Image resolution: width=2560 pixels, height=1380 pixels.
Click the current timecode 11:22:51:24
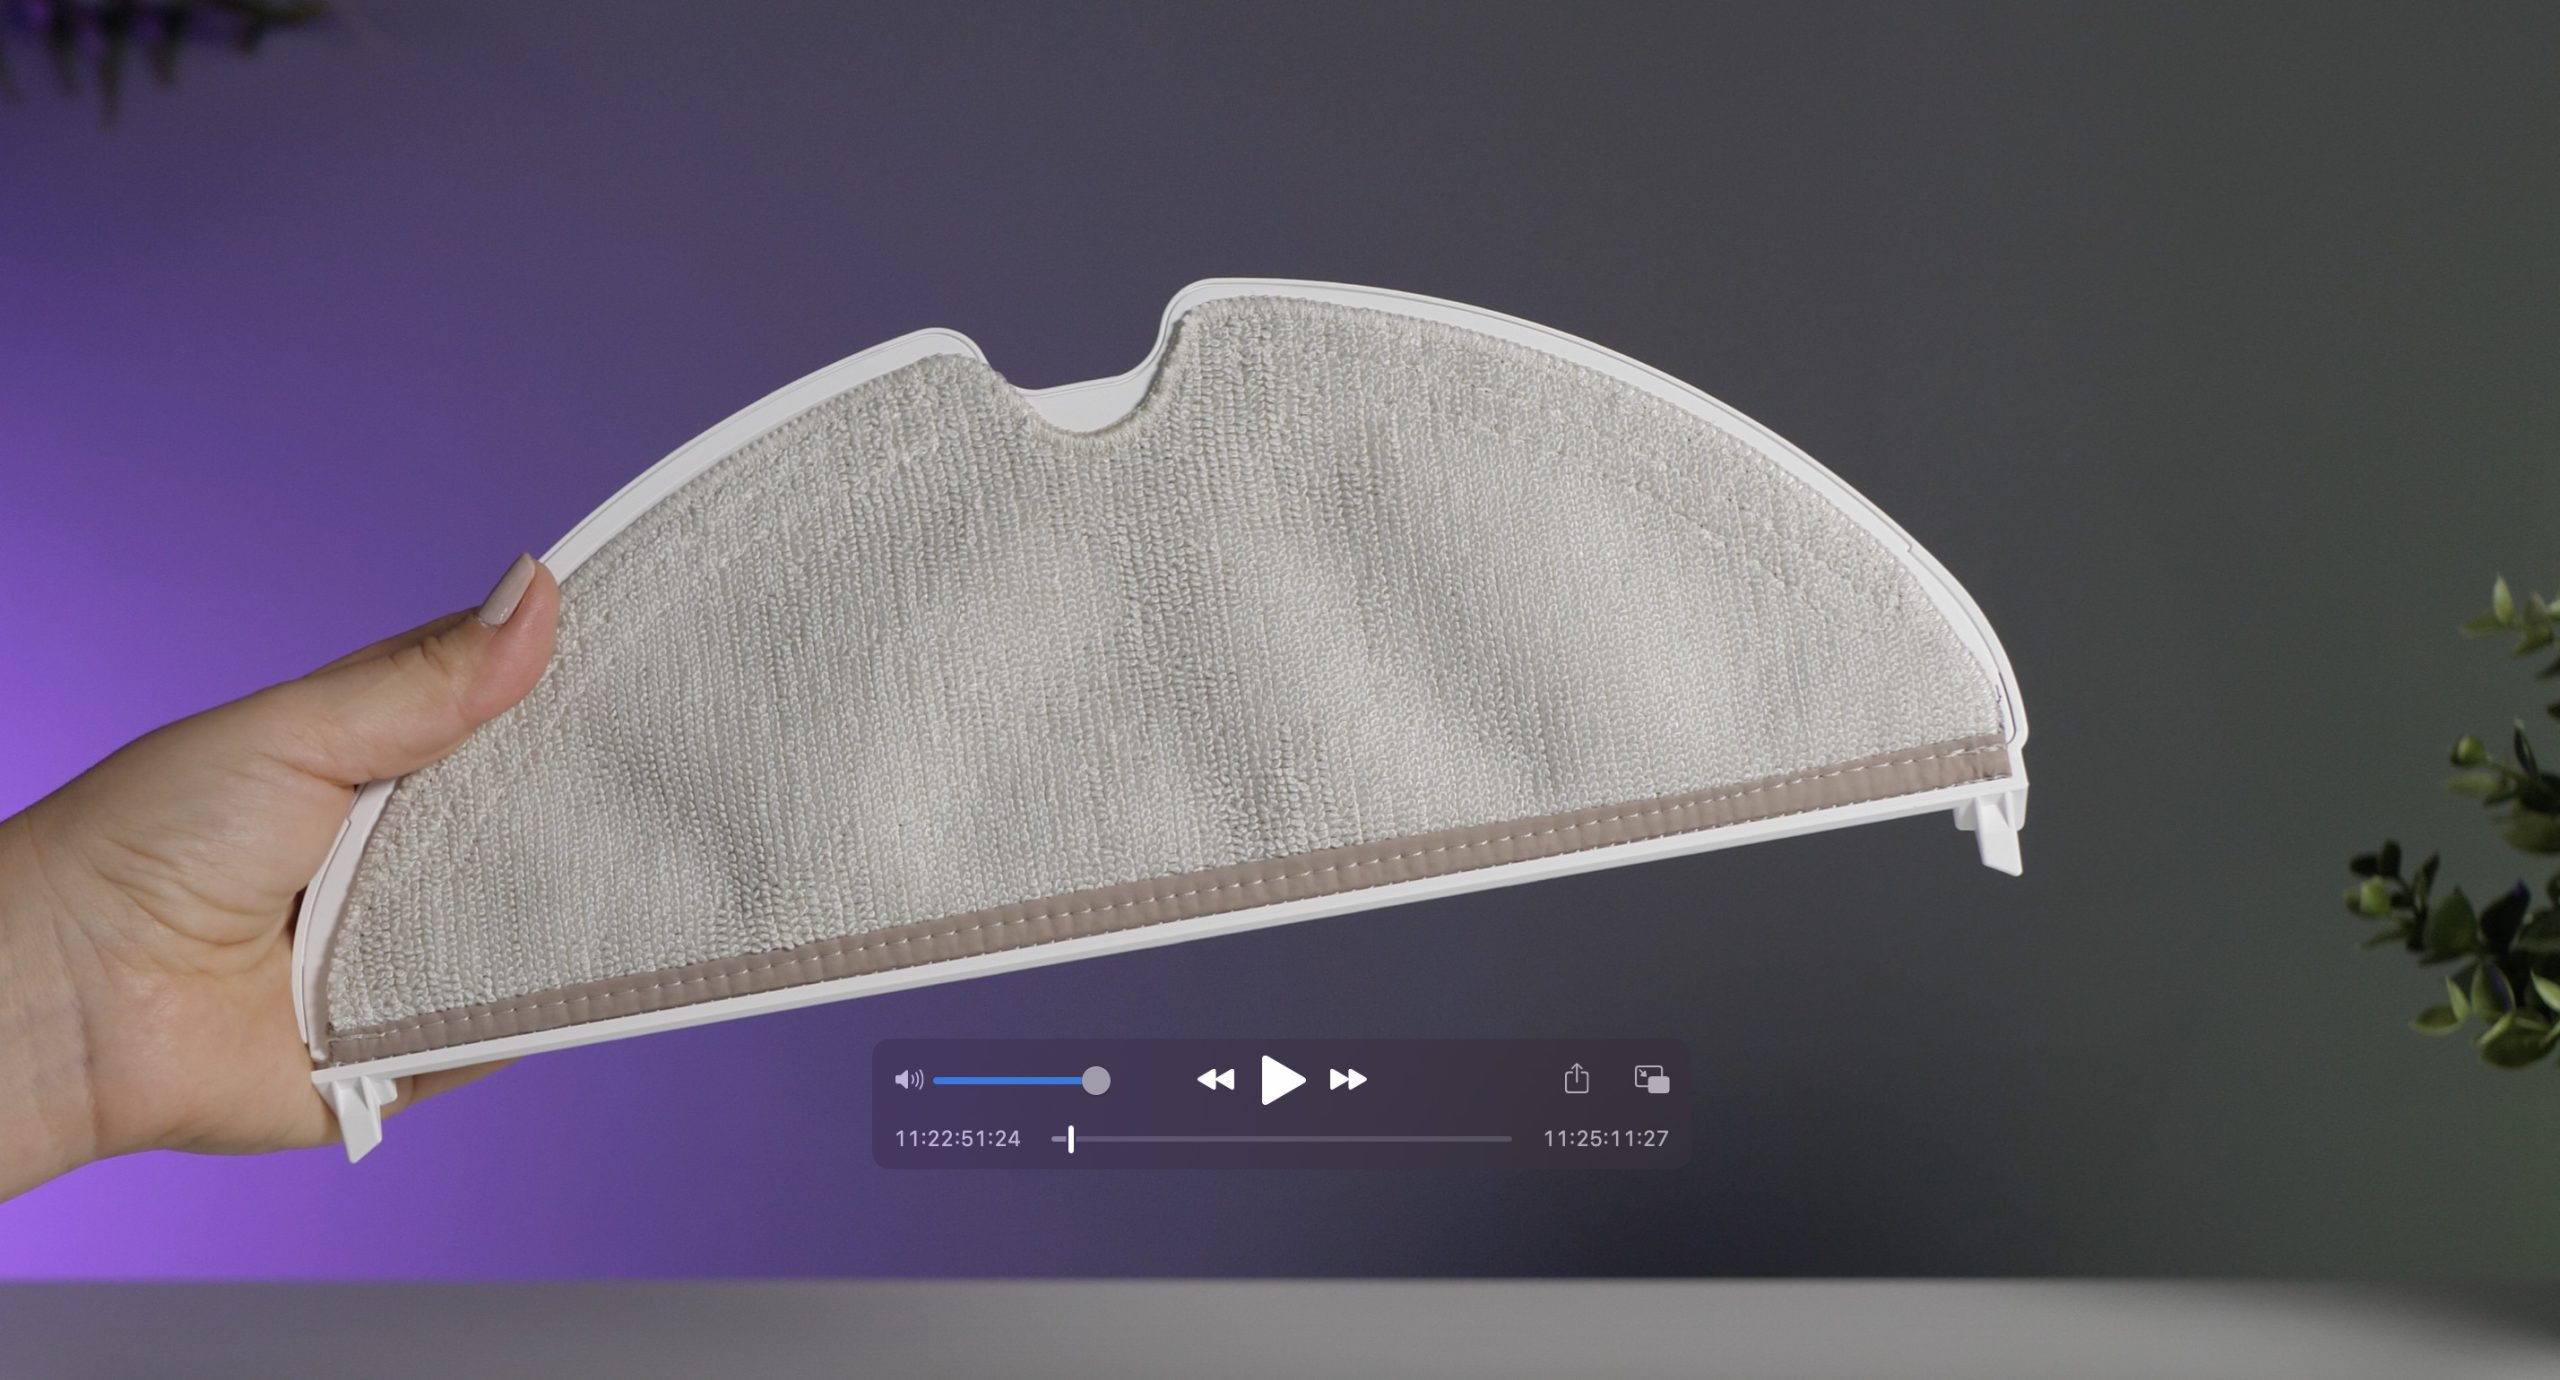957,1138
